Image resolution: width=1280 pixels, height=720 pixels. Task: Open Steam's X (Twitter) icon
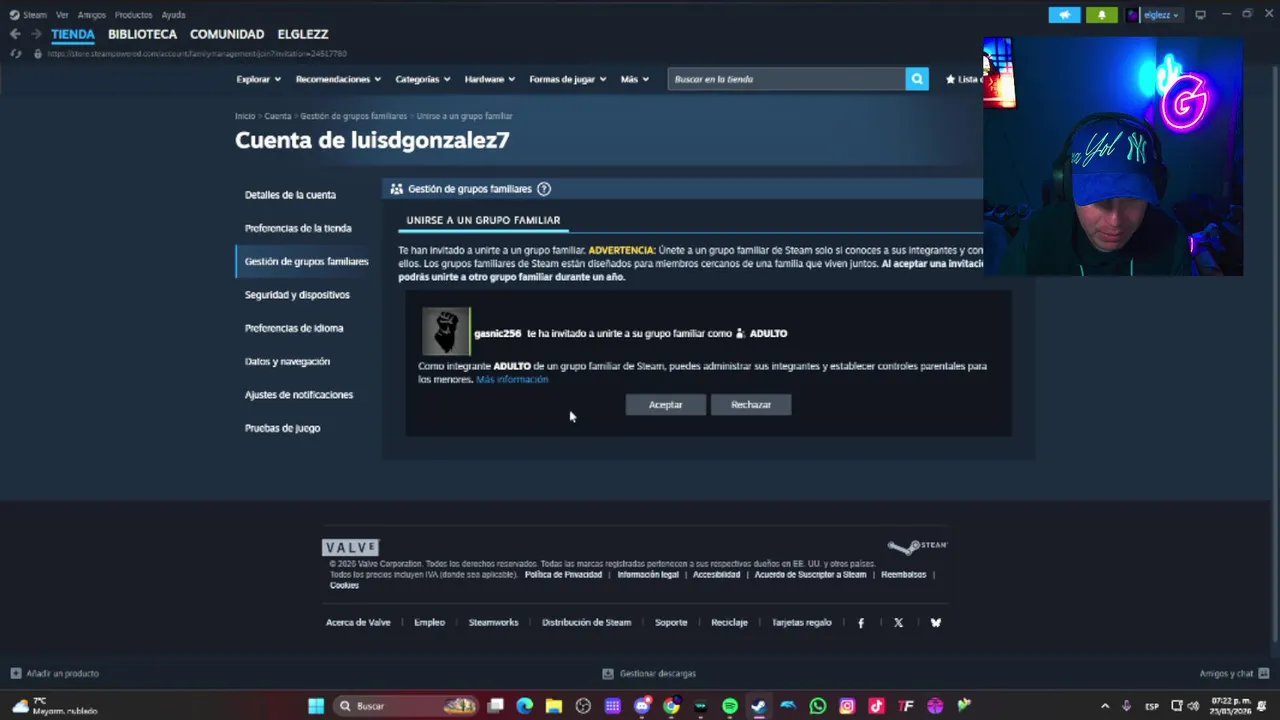point(898,622)
